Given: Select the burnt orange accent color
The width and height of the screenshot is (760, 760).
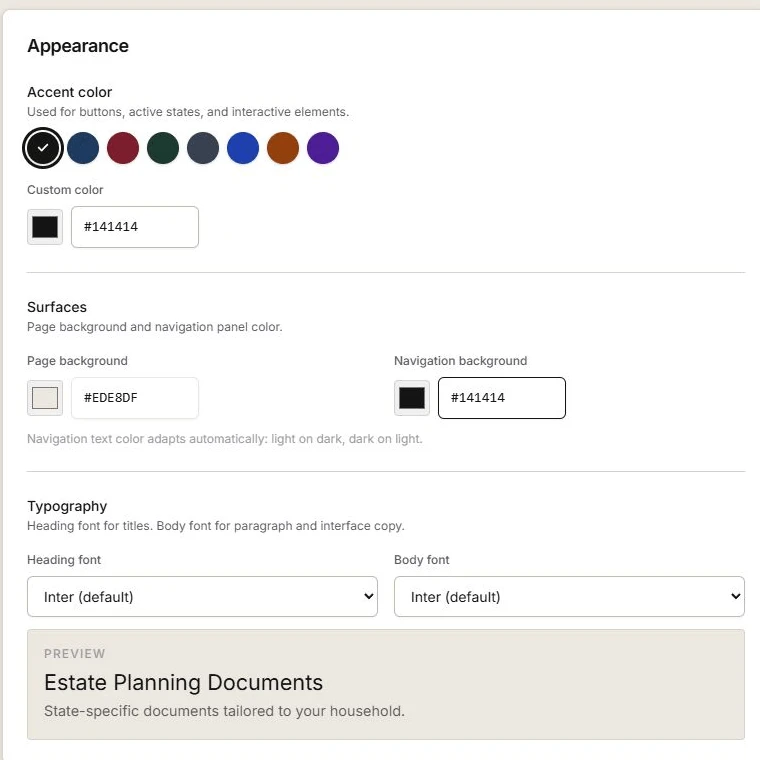Looking at the screenshot, I should pyautogui.click(x=283, y=148).
